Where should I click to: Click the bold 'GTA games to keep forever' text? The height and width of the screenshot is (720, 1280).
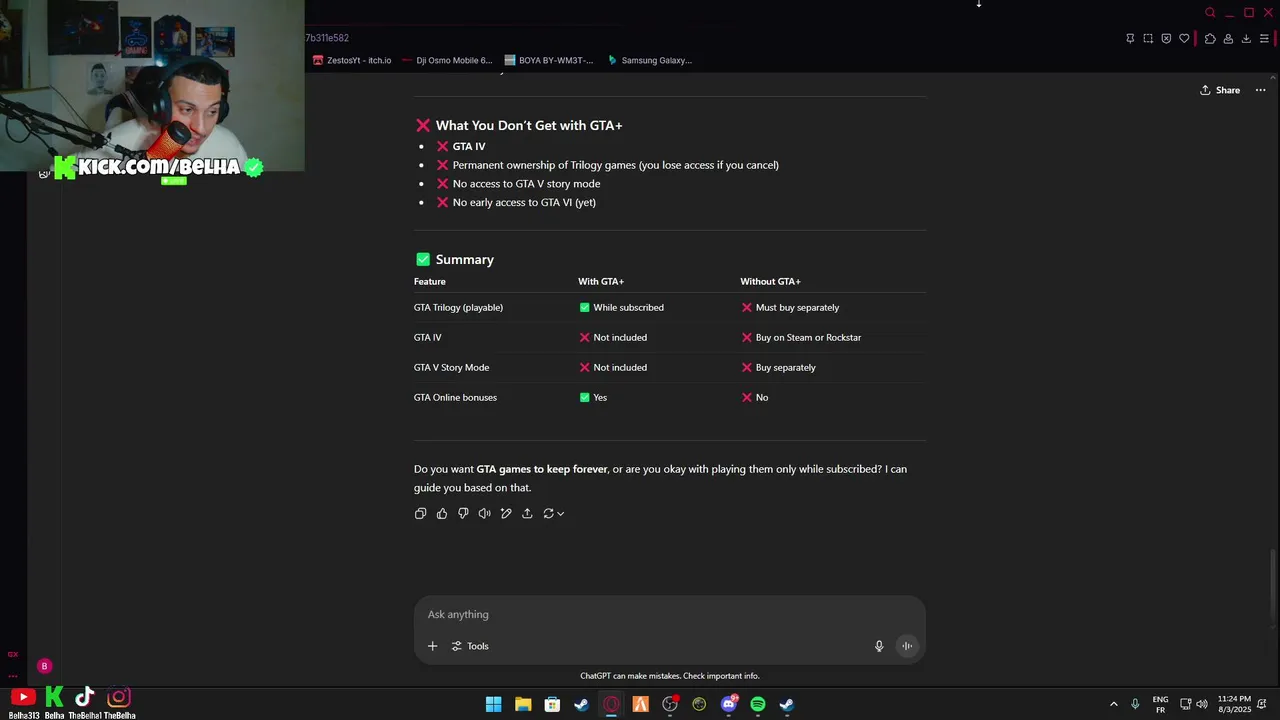542,469
